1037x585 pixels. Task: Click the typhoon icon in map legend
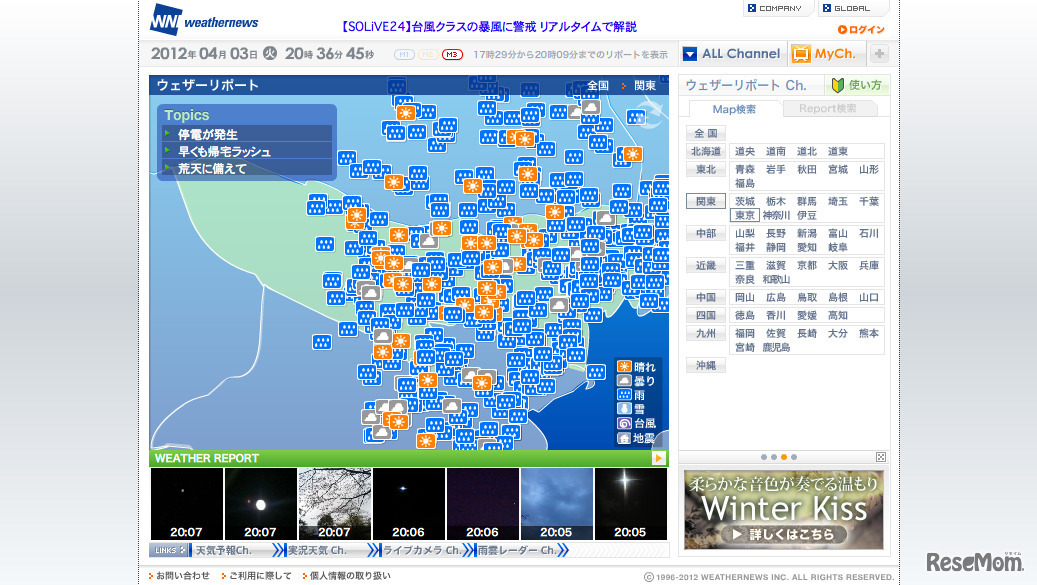click(x=624, y=424)
